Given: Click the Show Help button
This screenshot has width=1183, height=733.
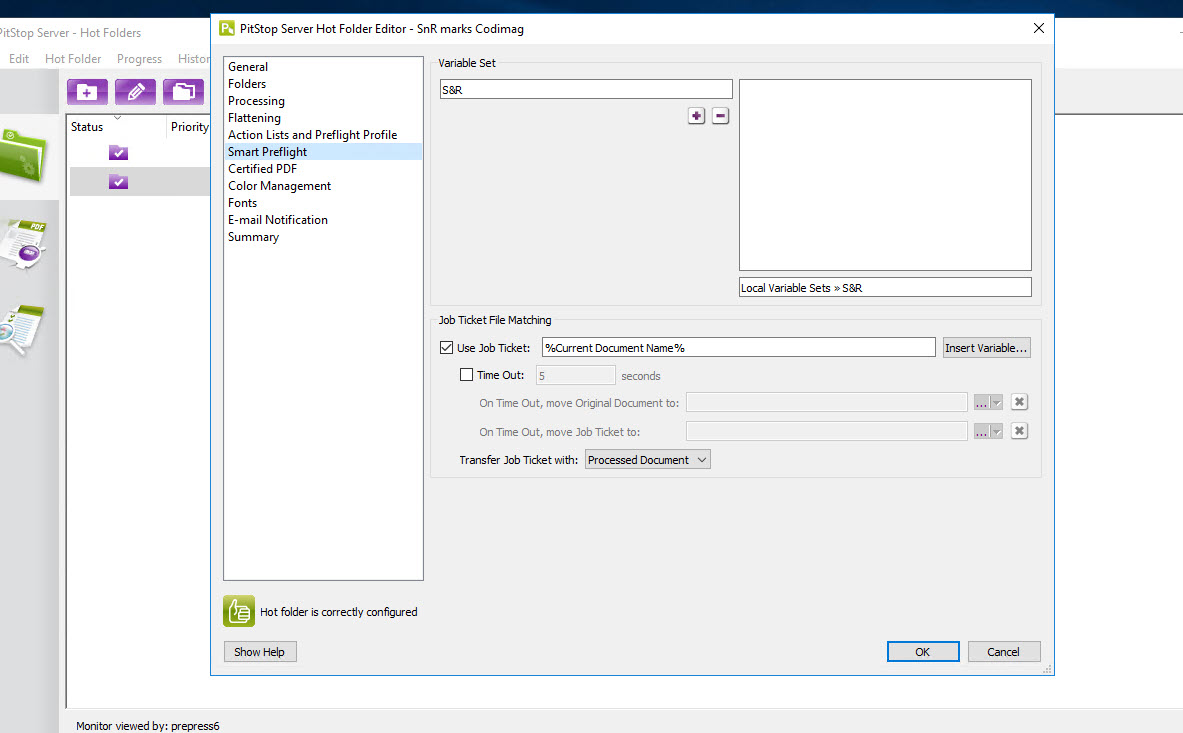Looking at the screenshot, I should coord(260,652).
